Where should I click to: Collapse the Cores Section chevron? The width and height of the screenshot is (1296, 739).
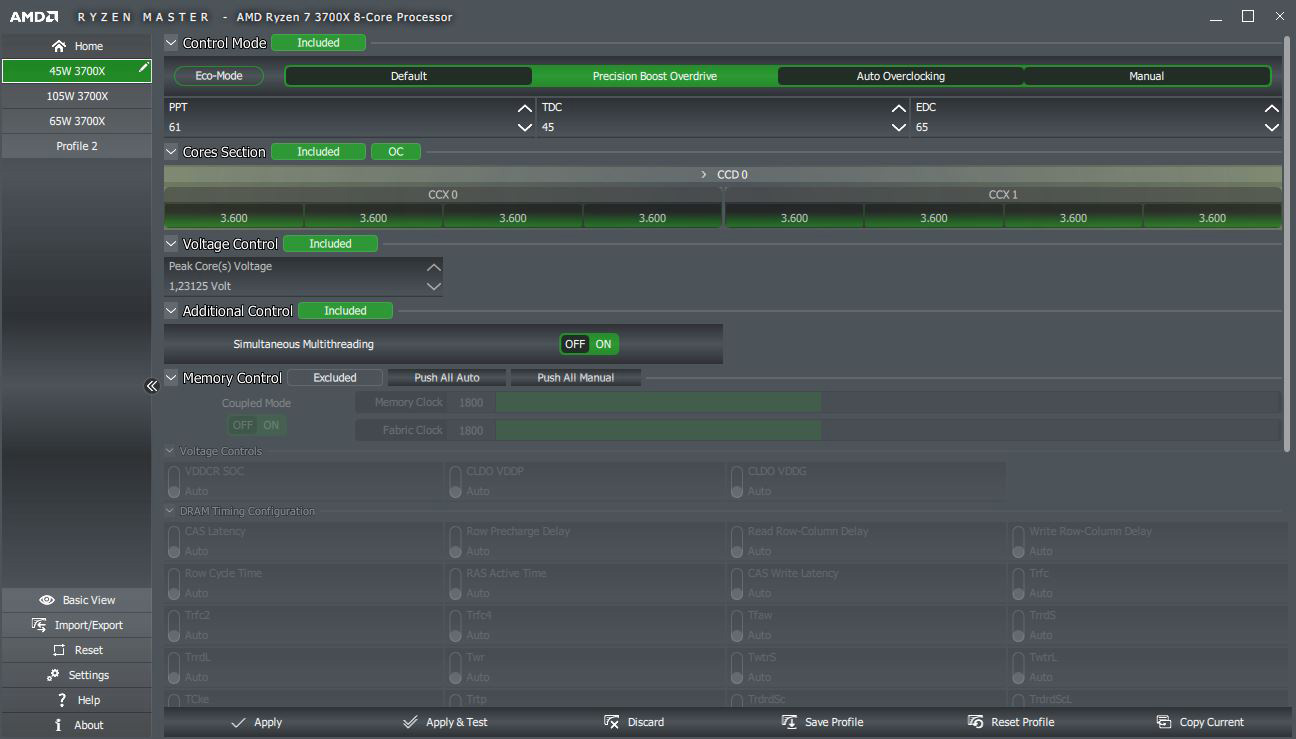(171, 152)
